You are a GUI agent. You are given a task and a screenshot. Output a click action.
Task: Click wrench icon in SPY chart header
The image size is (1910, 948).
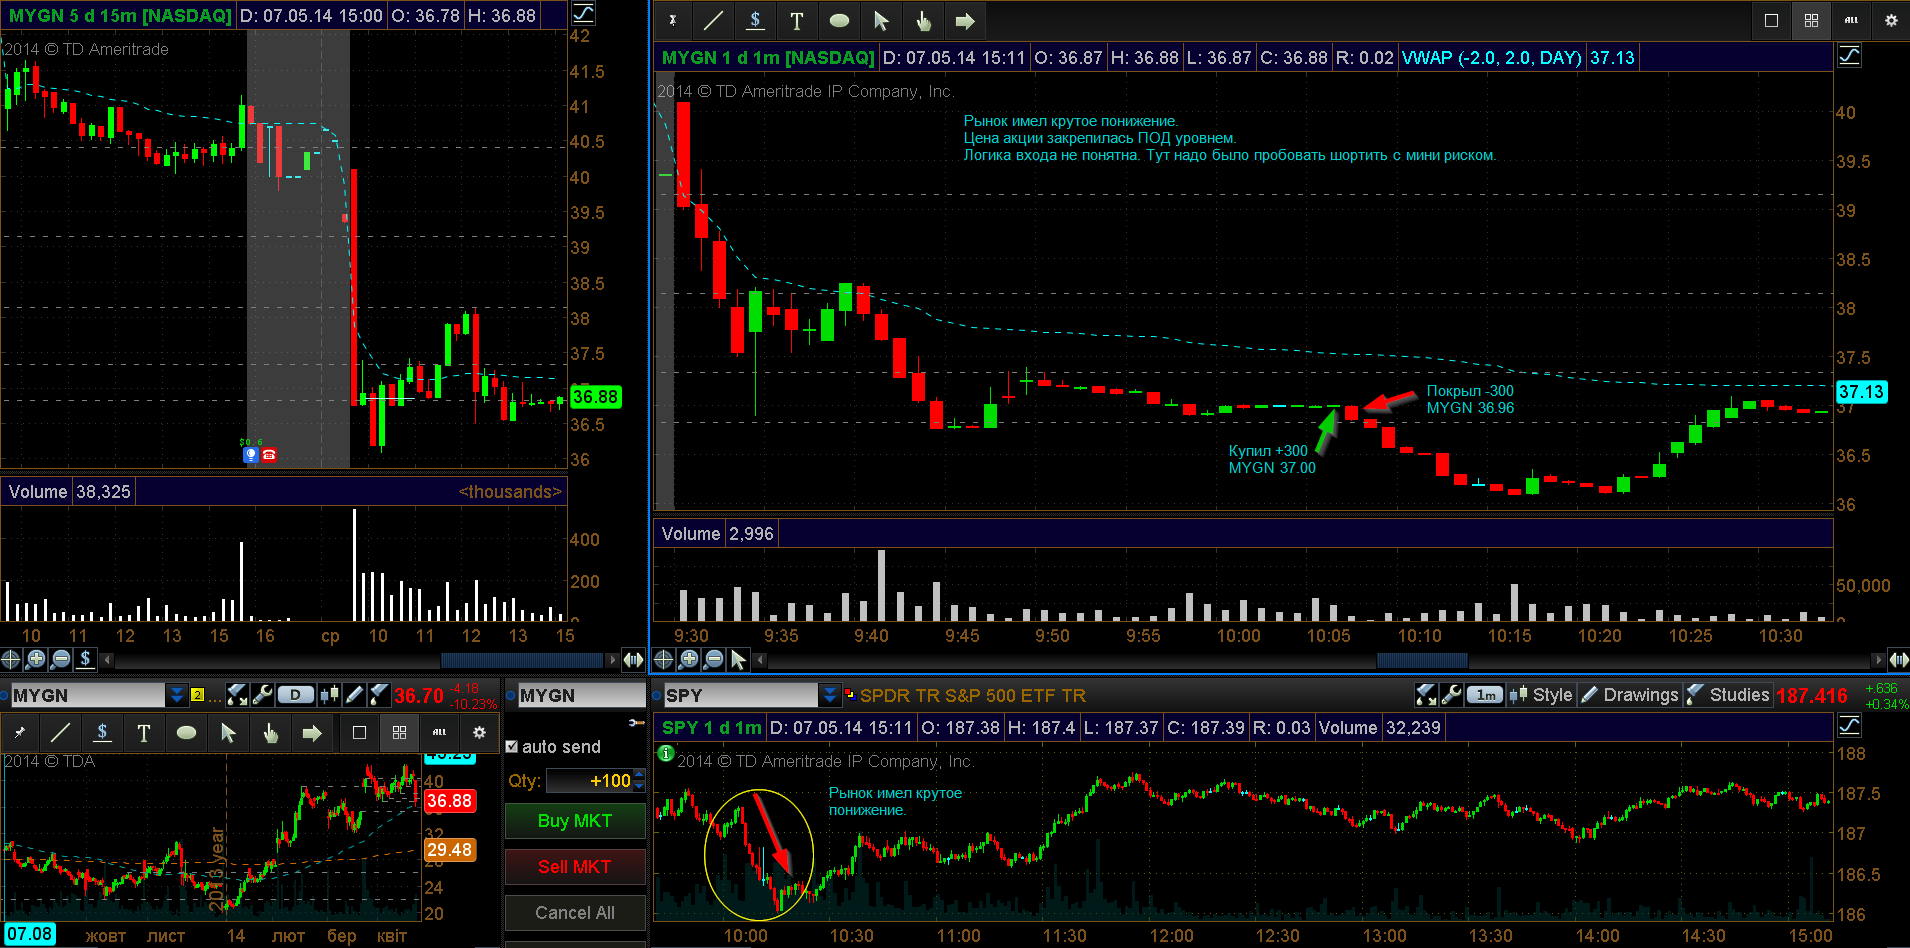[1452, 695]
